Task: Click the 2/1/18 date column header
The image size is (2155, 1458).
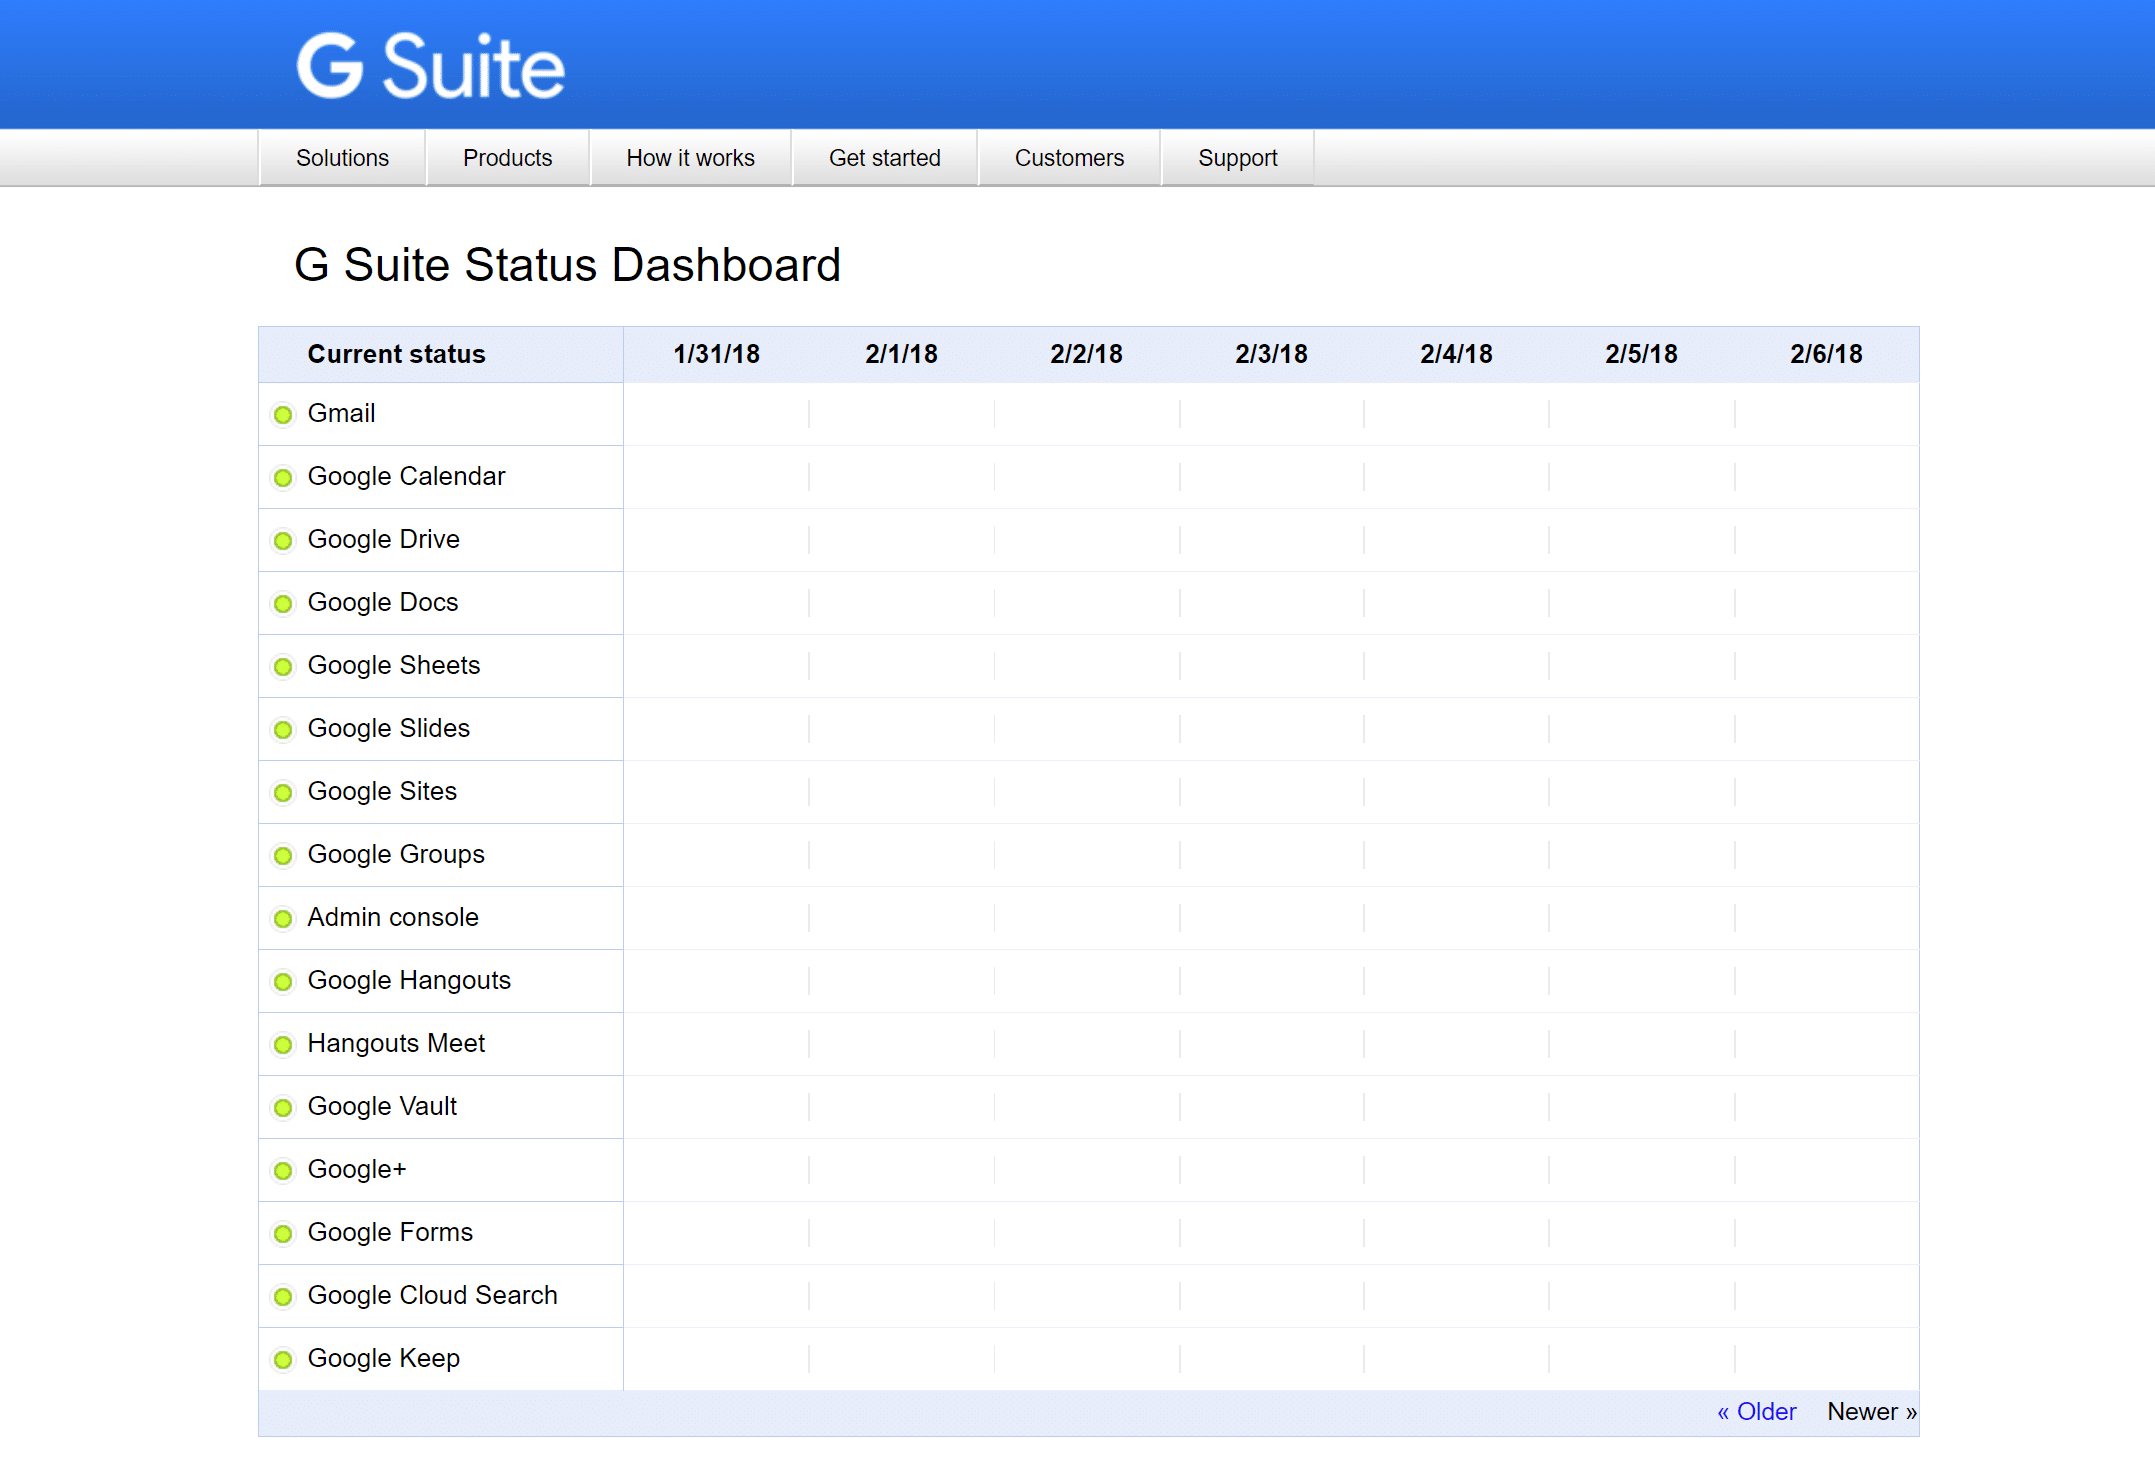Action: click(901, 354)
